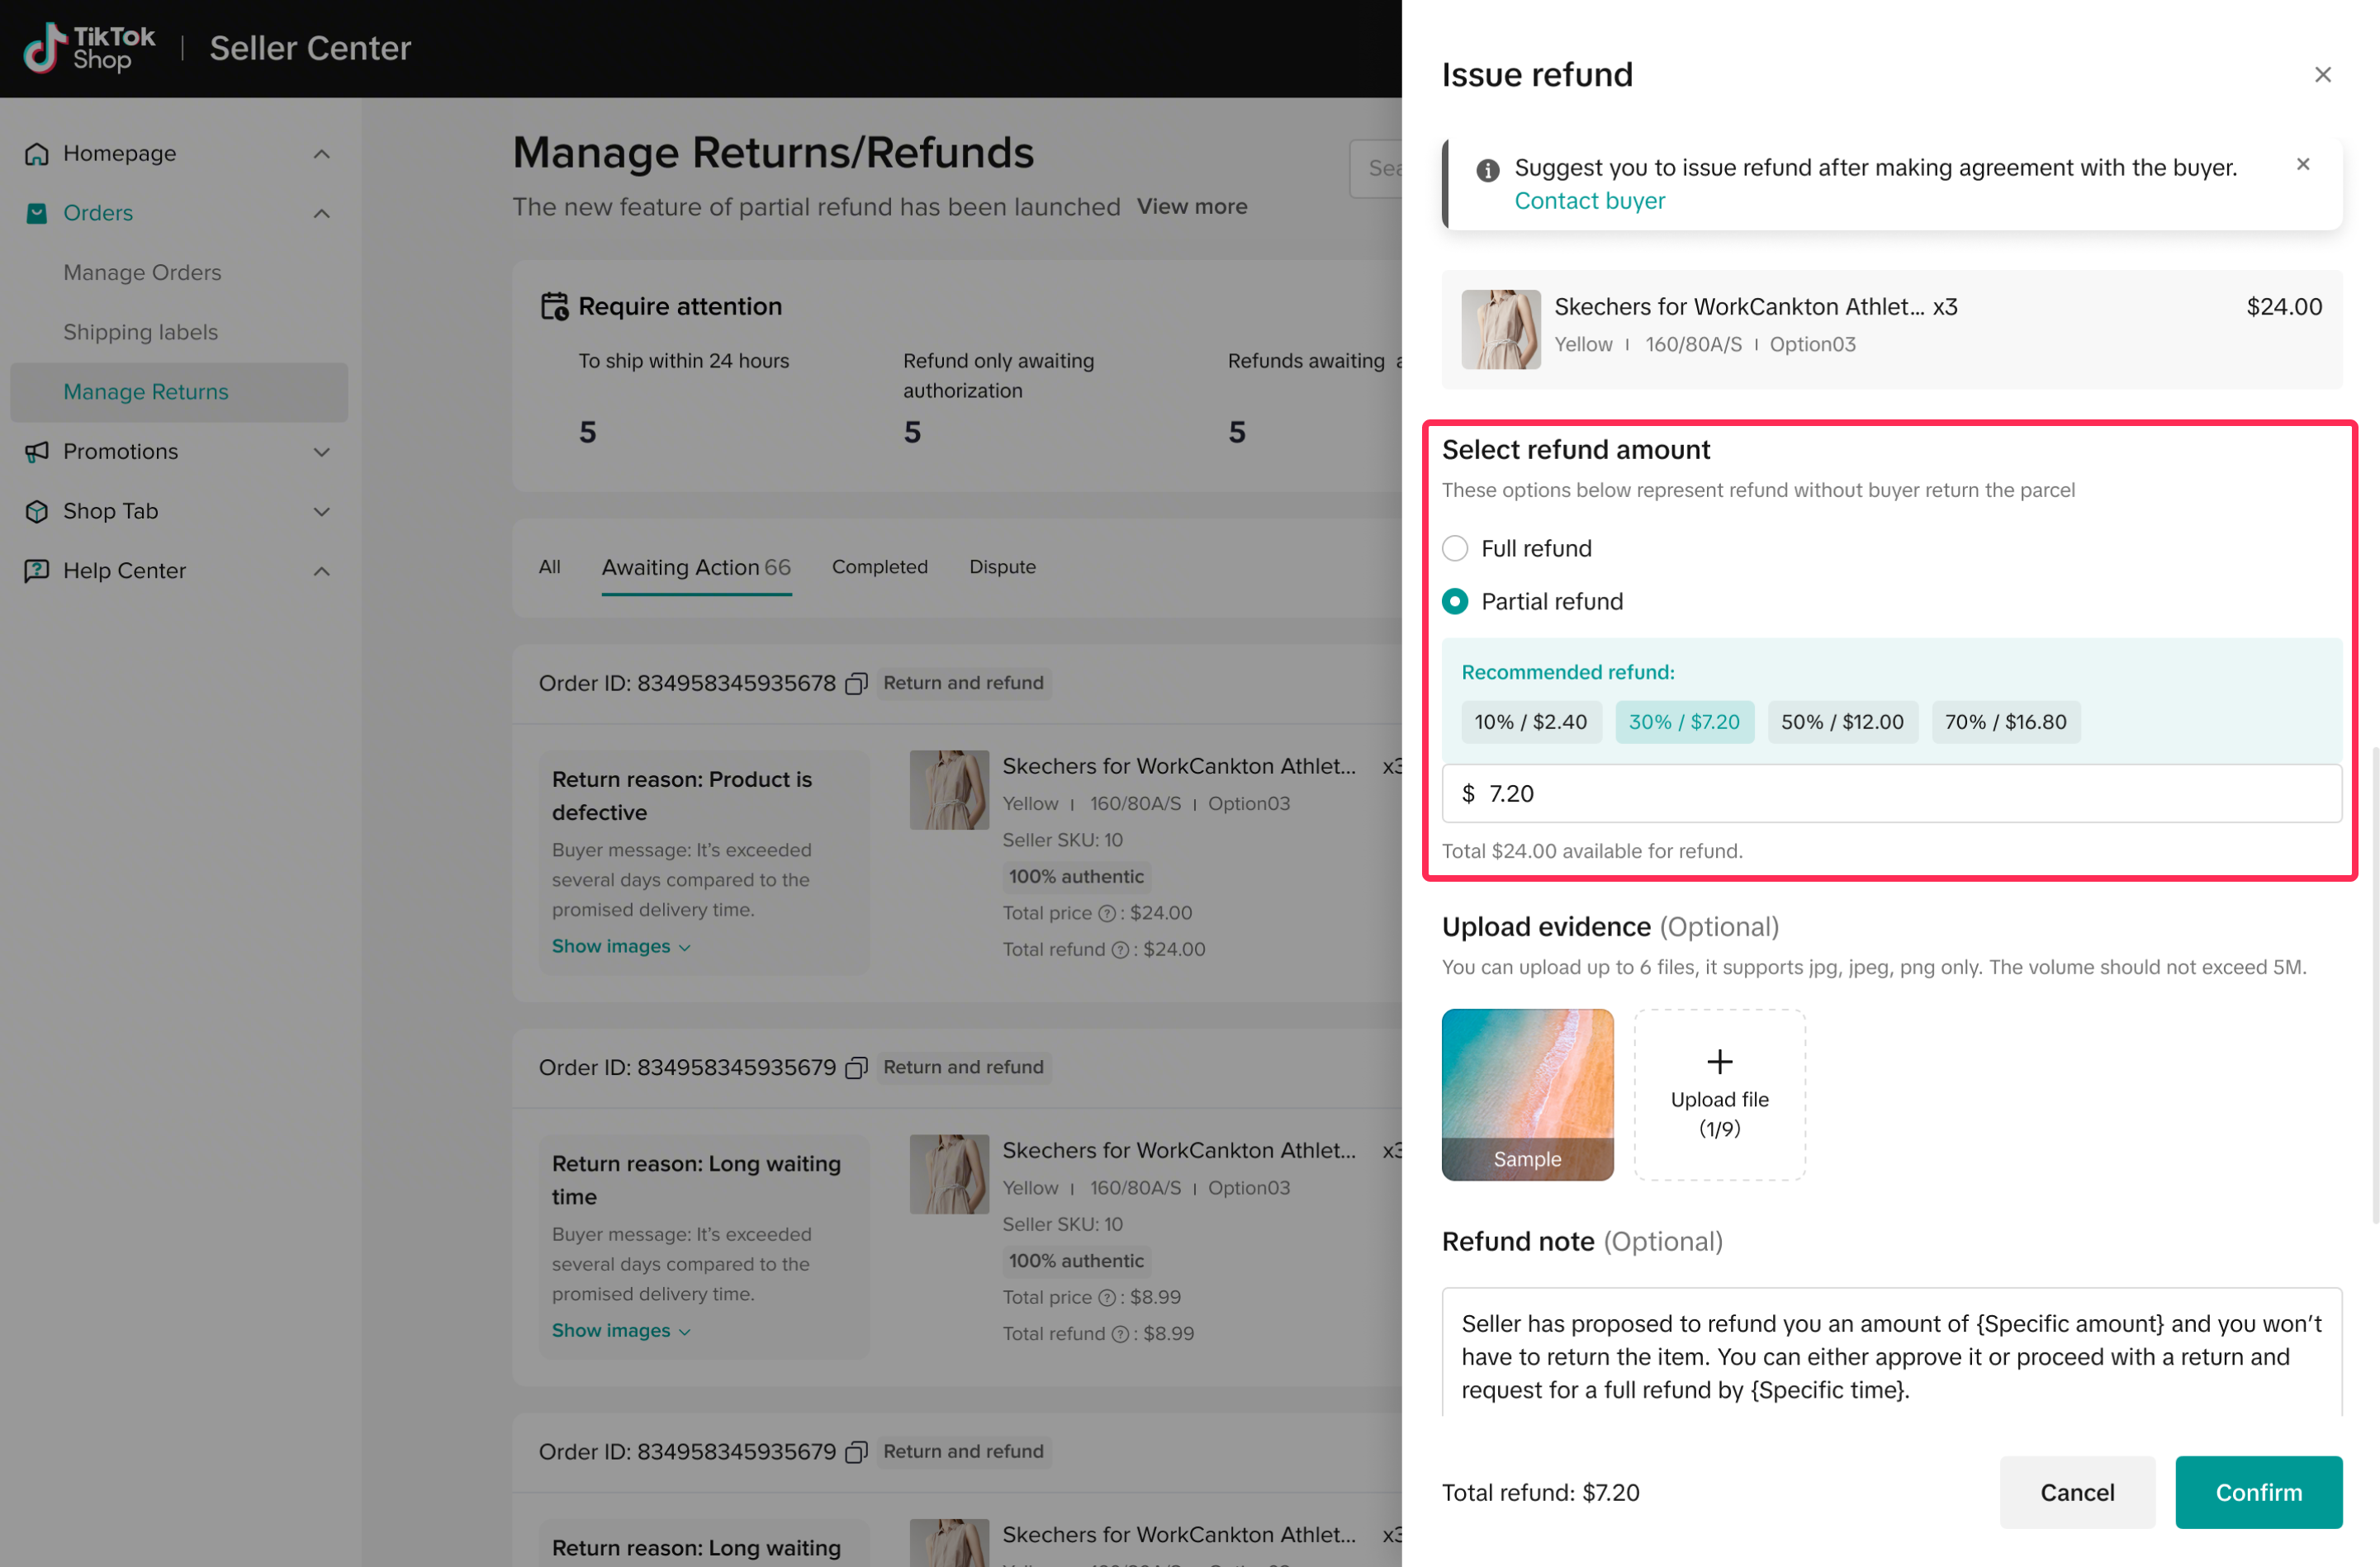2380x1567 pixels.
Task: Dismiss the refund suggestion banner with X
Action: coord(2303,164)
